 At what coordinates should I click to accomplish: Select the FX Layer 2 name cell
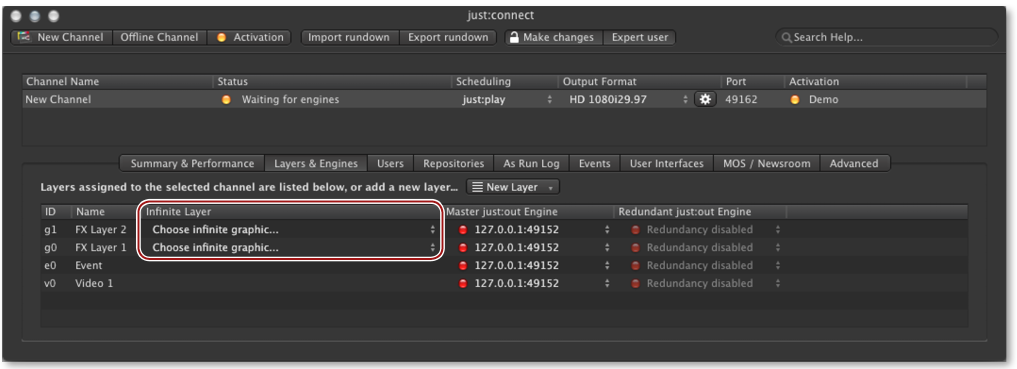(x=101, y=230)
